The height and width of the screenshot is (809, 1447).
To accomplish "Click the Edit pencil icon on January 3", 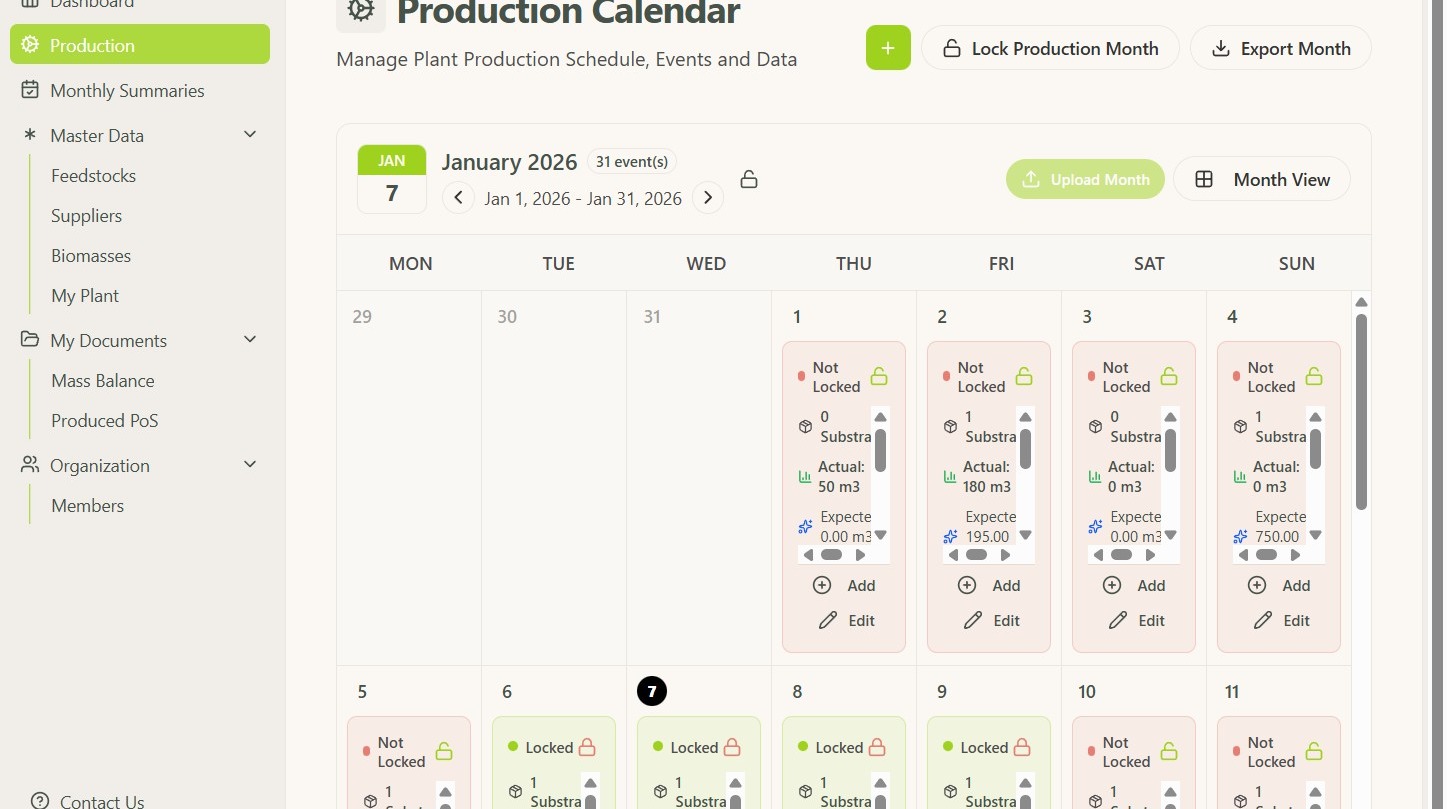I will 1118,621.
